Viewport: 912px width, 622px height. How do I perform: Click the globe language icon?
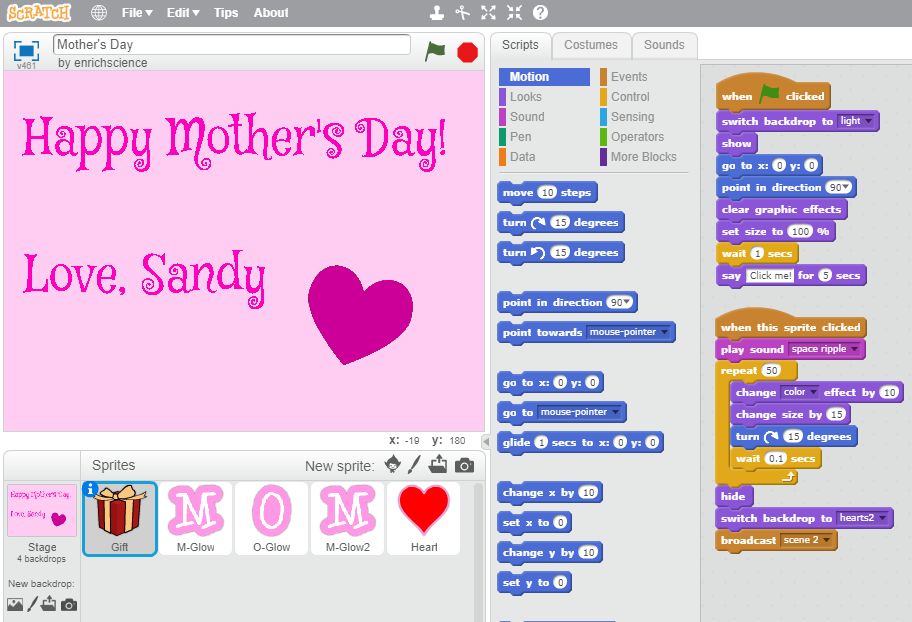click(x=98, y=13)
